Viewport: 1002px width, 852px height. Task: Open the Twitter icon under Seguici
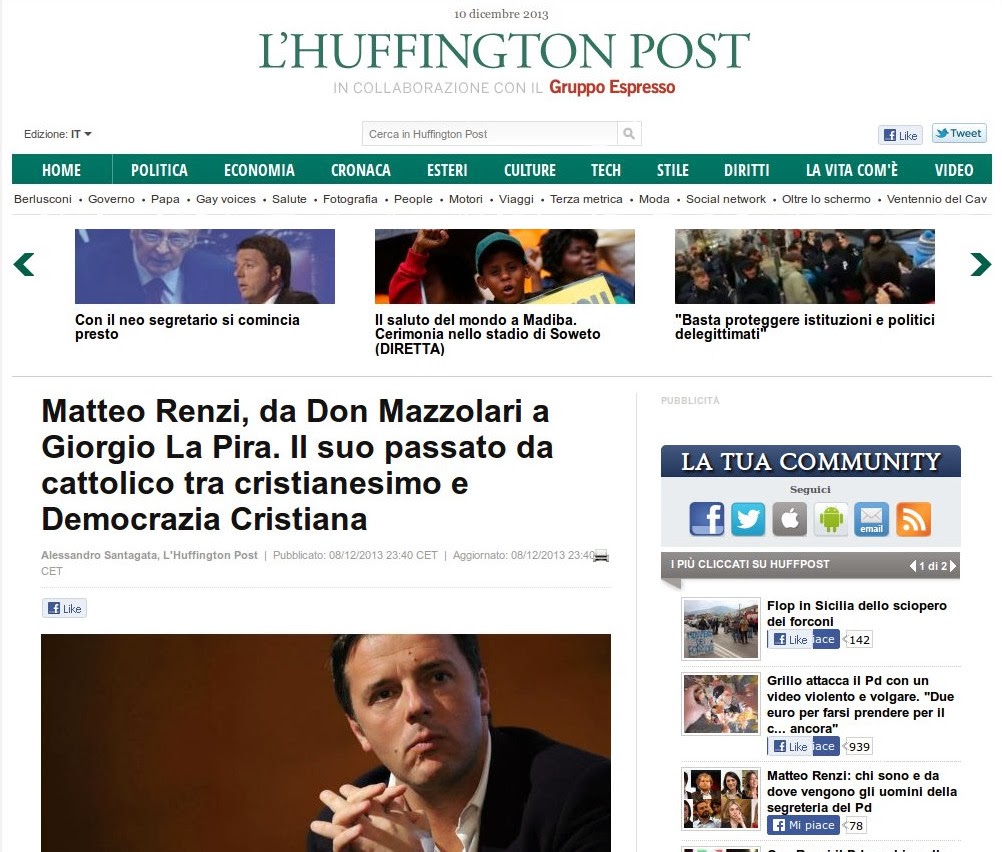748,518
